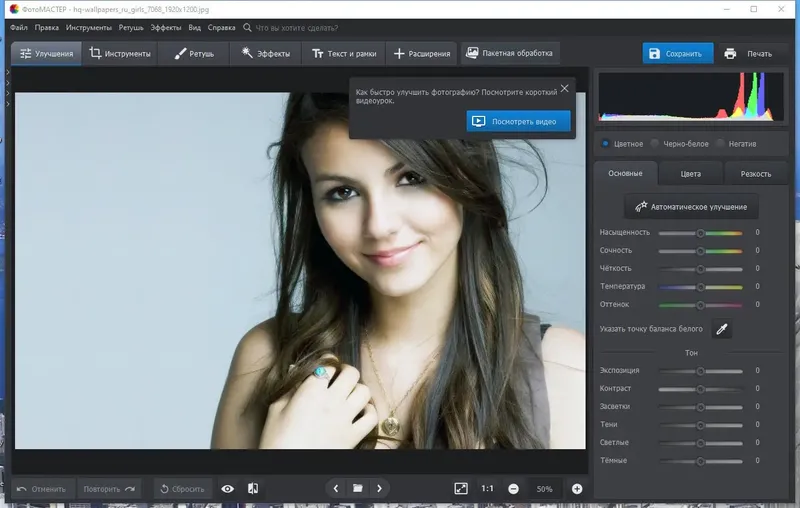The image size is (800, 508).
Task: Click the Печать printer icon
Action: [730, 54]
